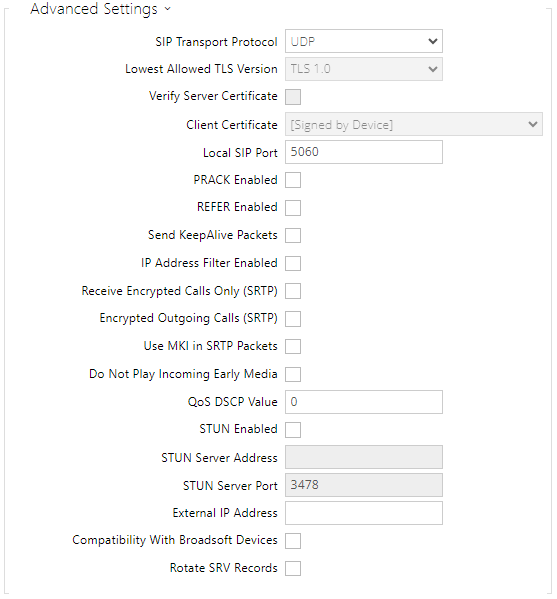557x599 pixels.
Task: Check Encrypted Outgoing Calls (SRTP)
Action: [293, 319]
